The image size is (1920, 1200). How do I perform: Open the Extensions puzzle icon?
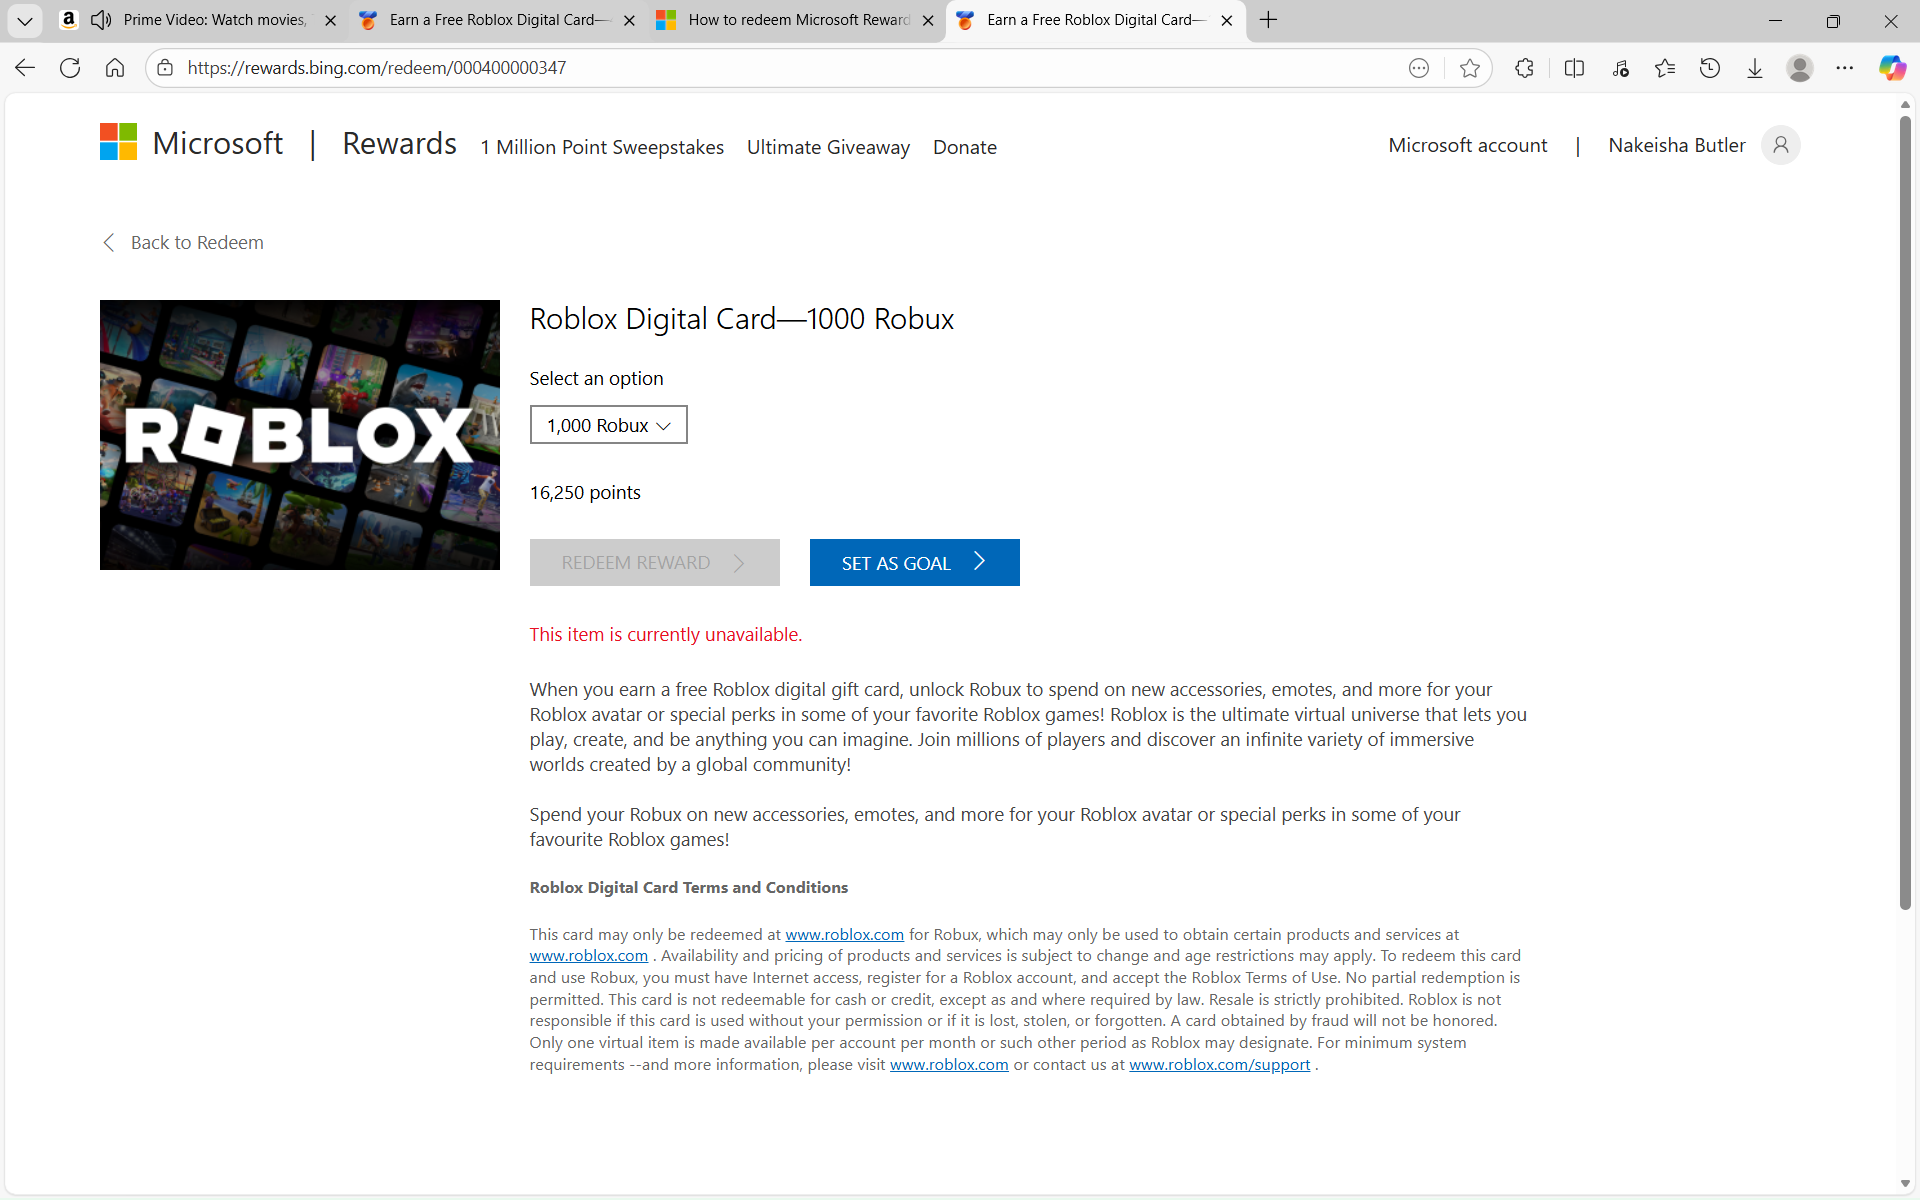(1524, 68)
